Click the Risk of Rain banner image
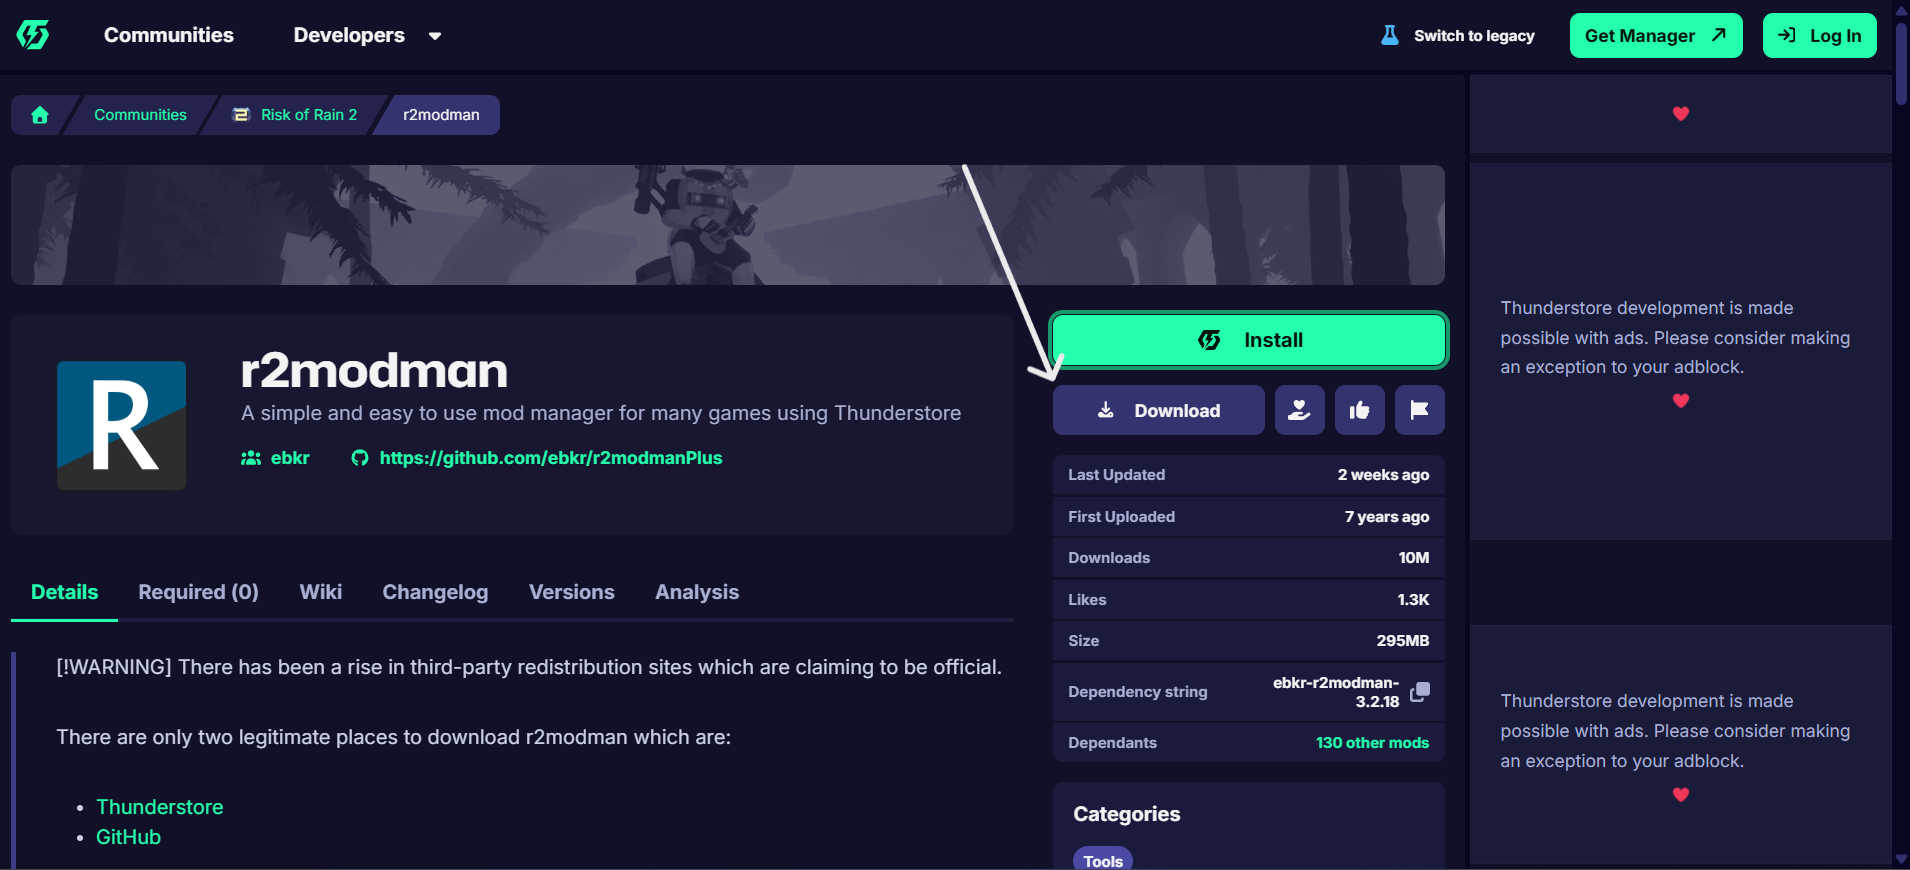1910x870 pixels. tap(728, 225)
